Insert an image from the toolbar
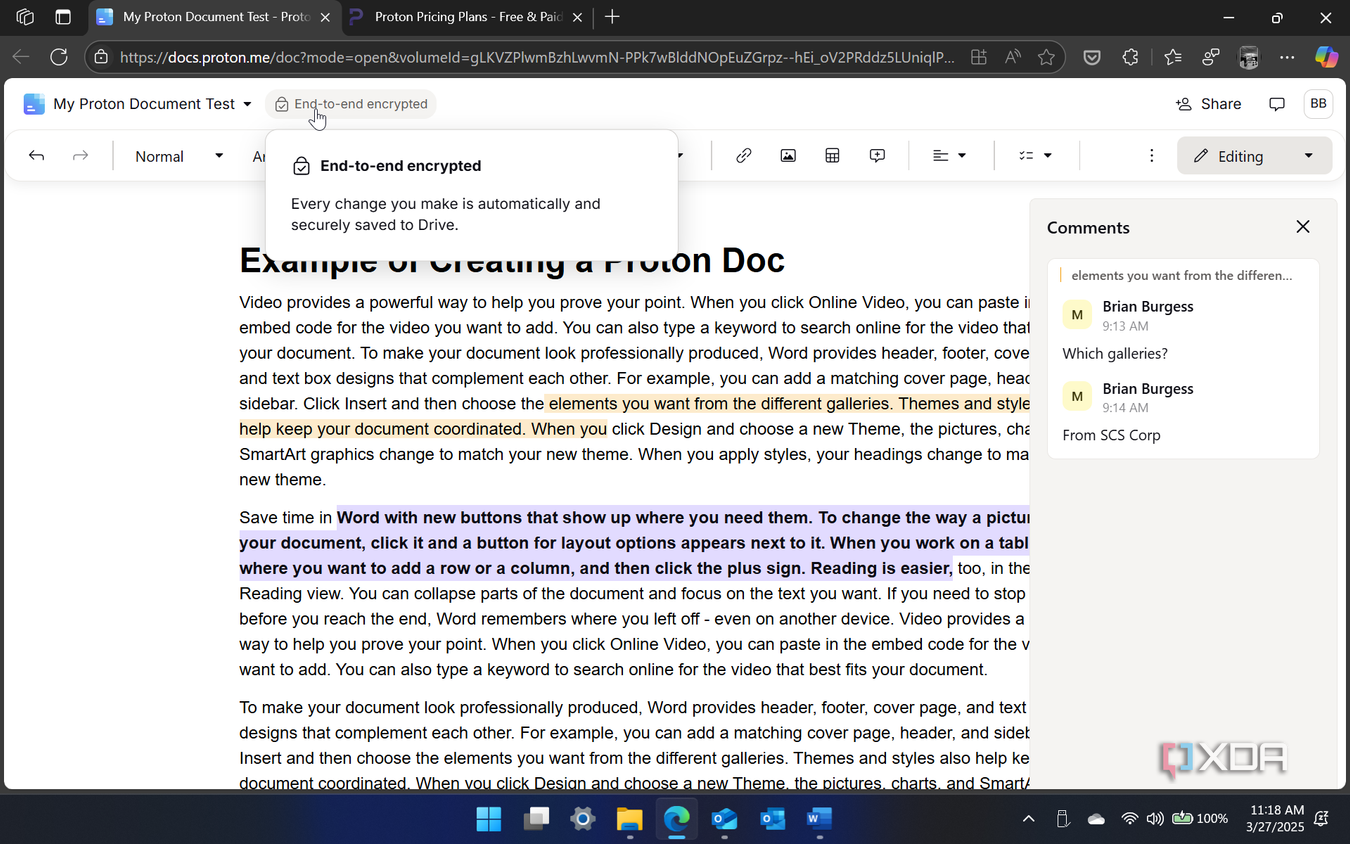1350x844 pixels. coord(788,156)
